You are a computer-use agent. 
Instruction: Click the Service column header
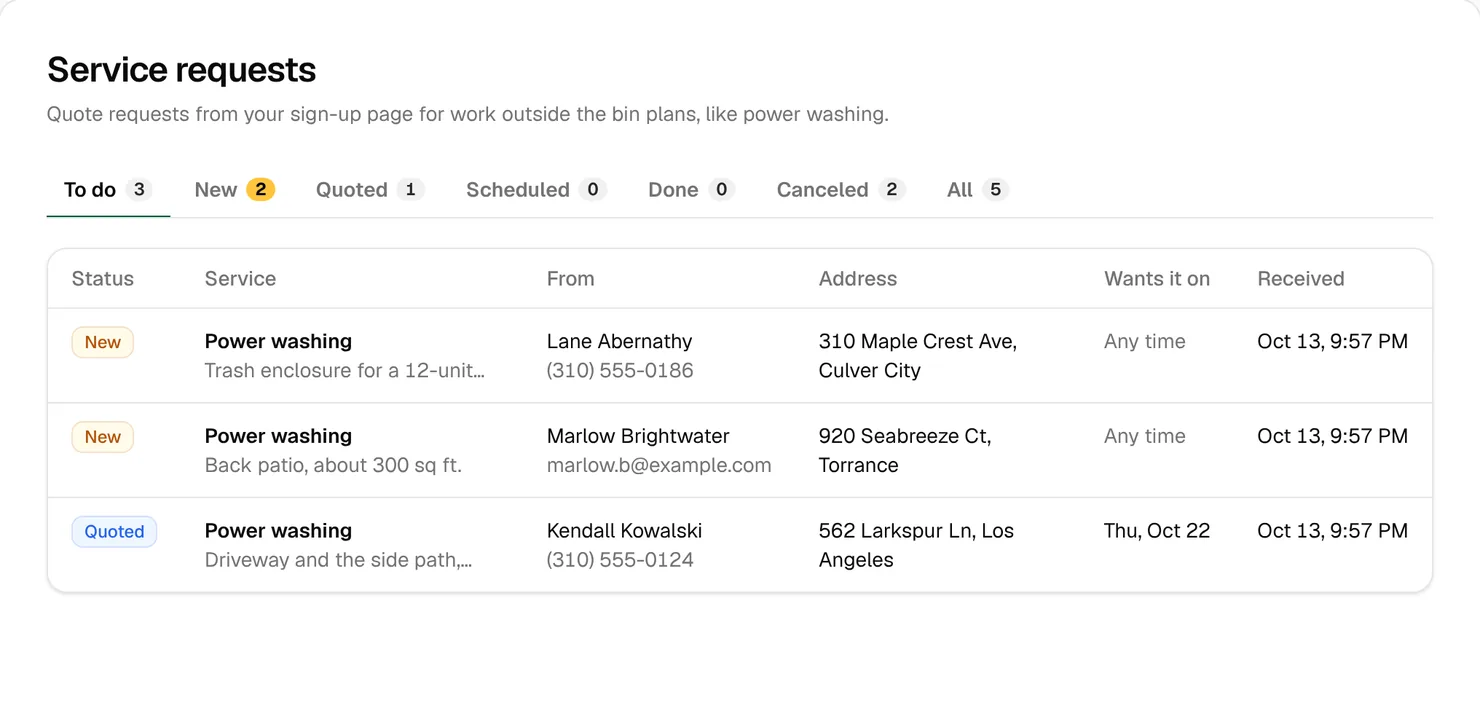(240, 279)
